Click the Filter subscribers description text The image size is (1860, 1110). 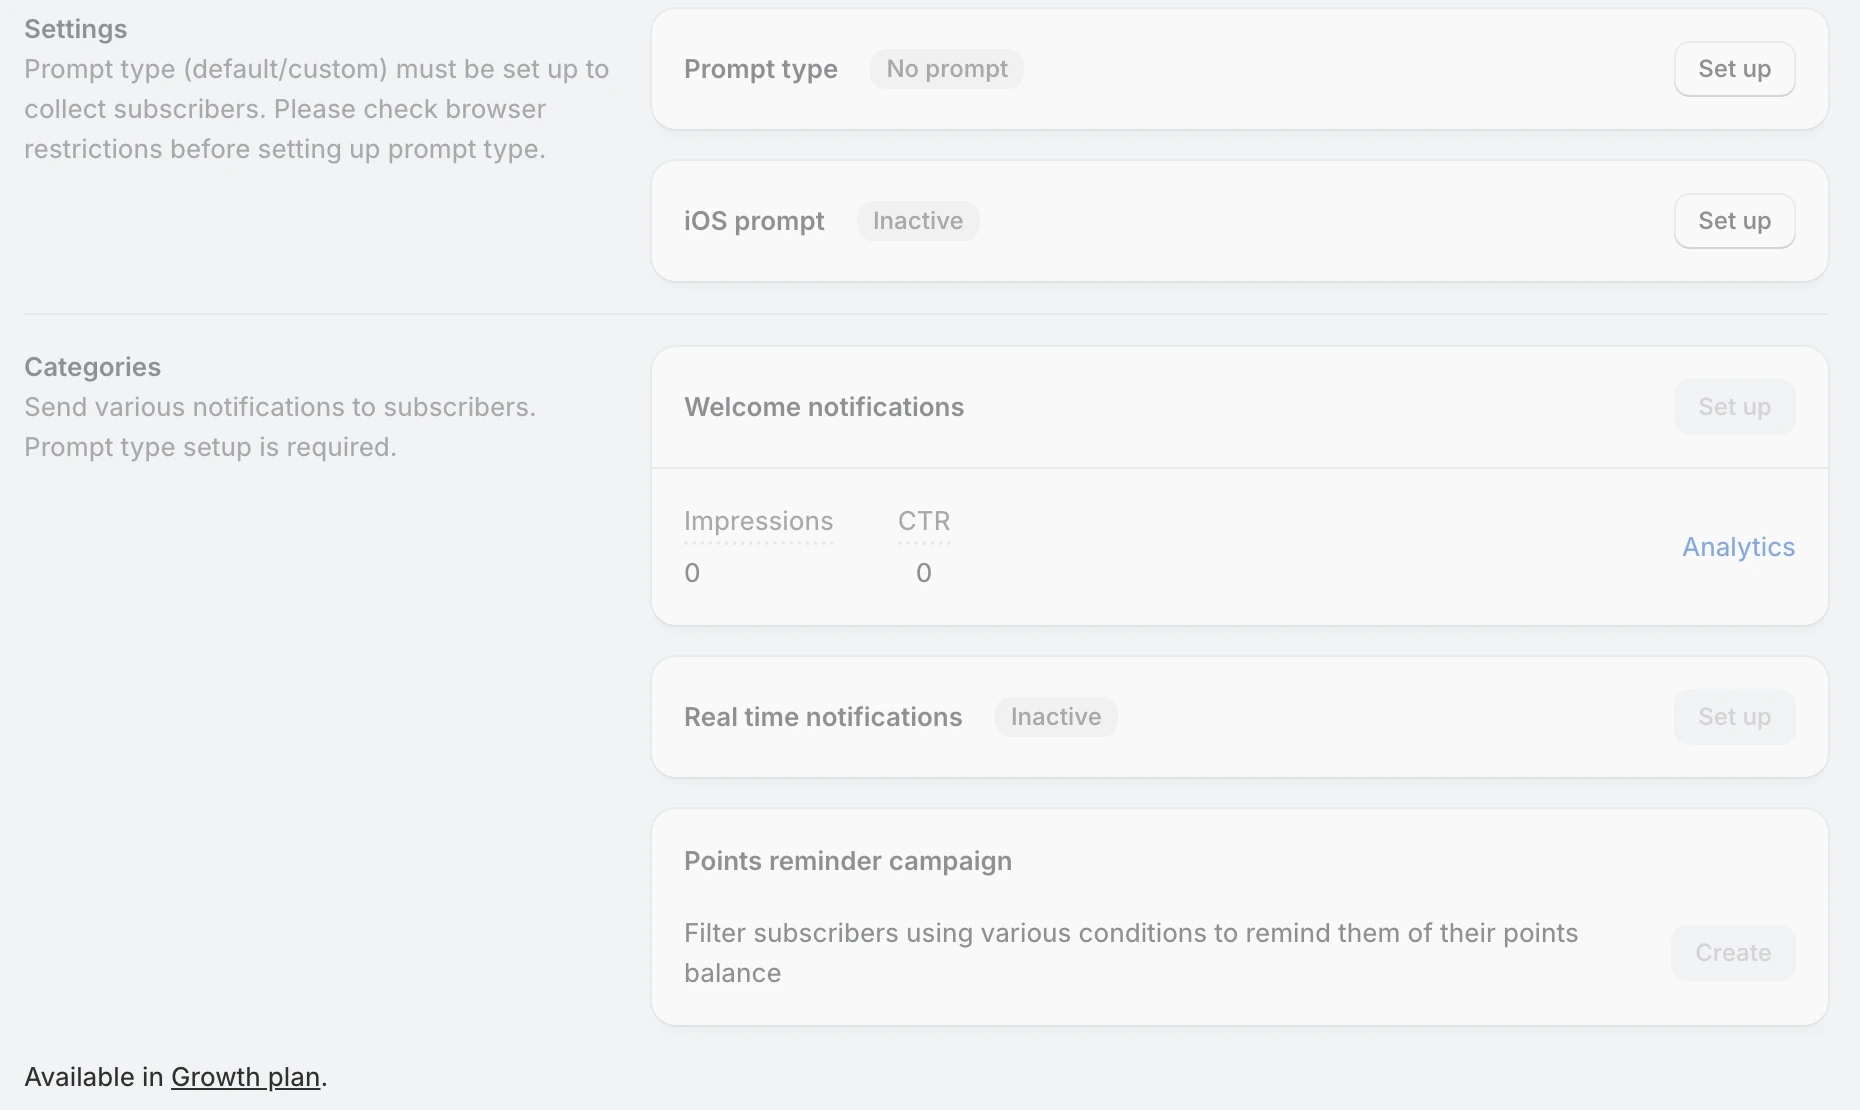coord(1131,953)
